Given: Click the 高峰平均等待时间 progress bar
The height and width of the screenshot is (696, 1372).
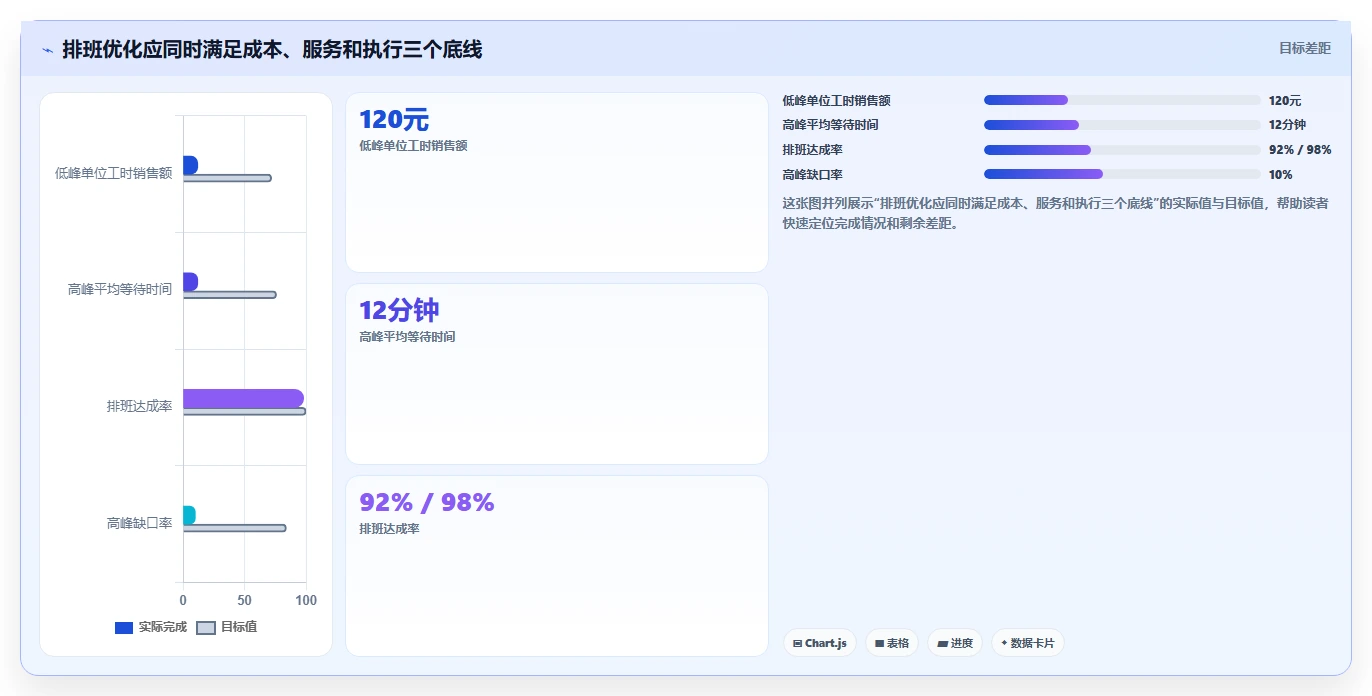Looking at the screenshot, I should tap(1122, 125).
